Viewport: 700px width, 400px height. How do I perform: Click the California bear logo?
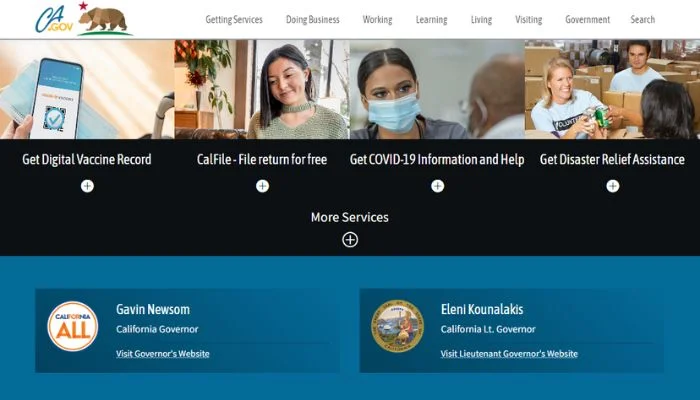[104, 19]
